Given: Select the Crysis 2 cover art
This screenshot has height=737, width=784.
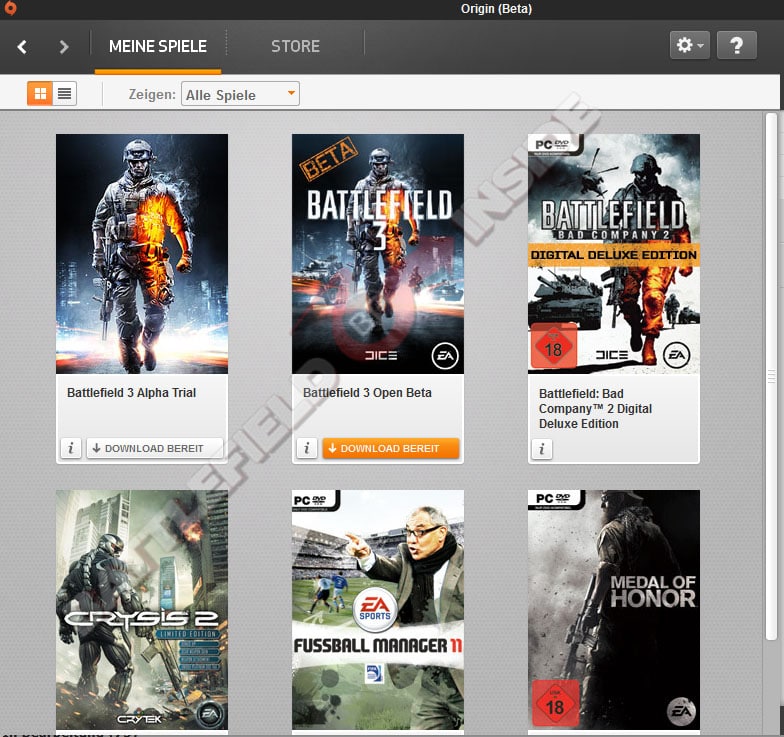Looking at the screenshot, I should [x=142, y=610].
